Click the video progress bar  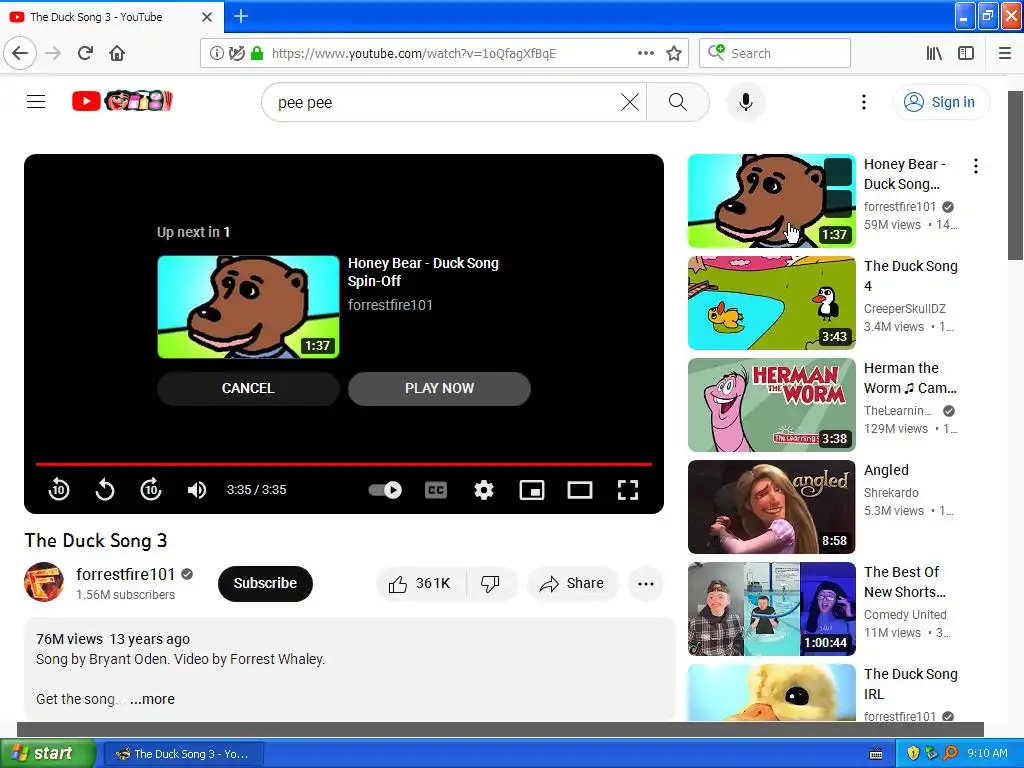(x=344, y=464)
